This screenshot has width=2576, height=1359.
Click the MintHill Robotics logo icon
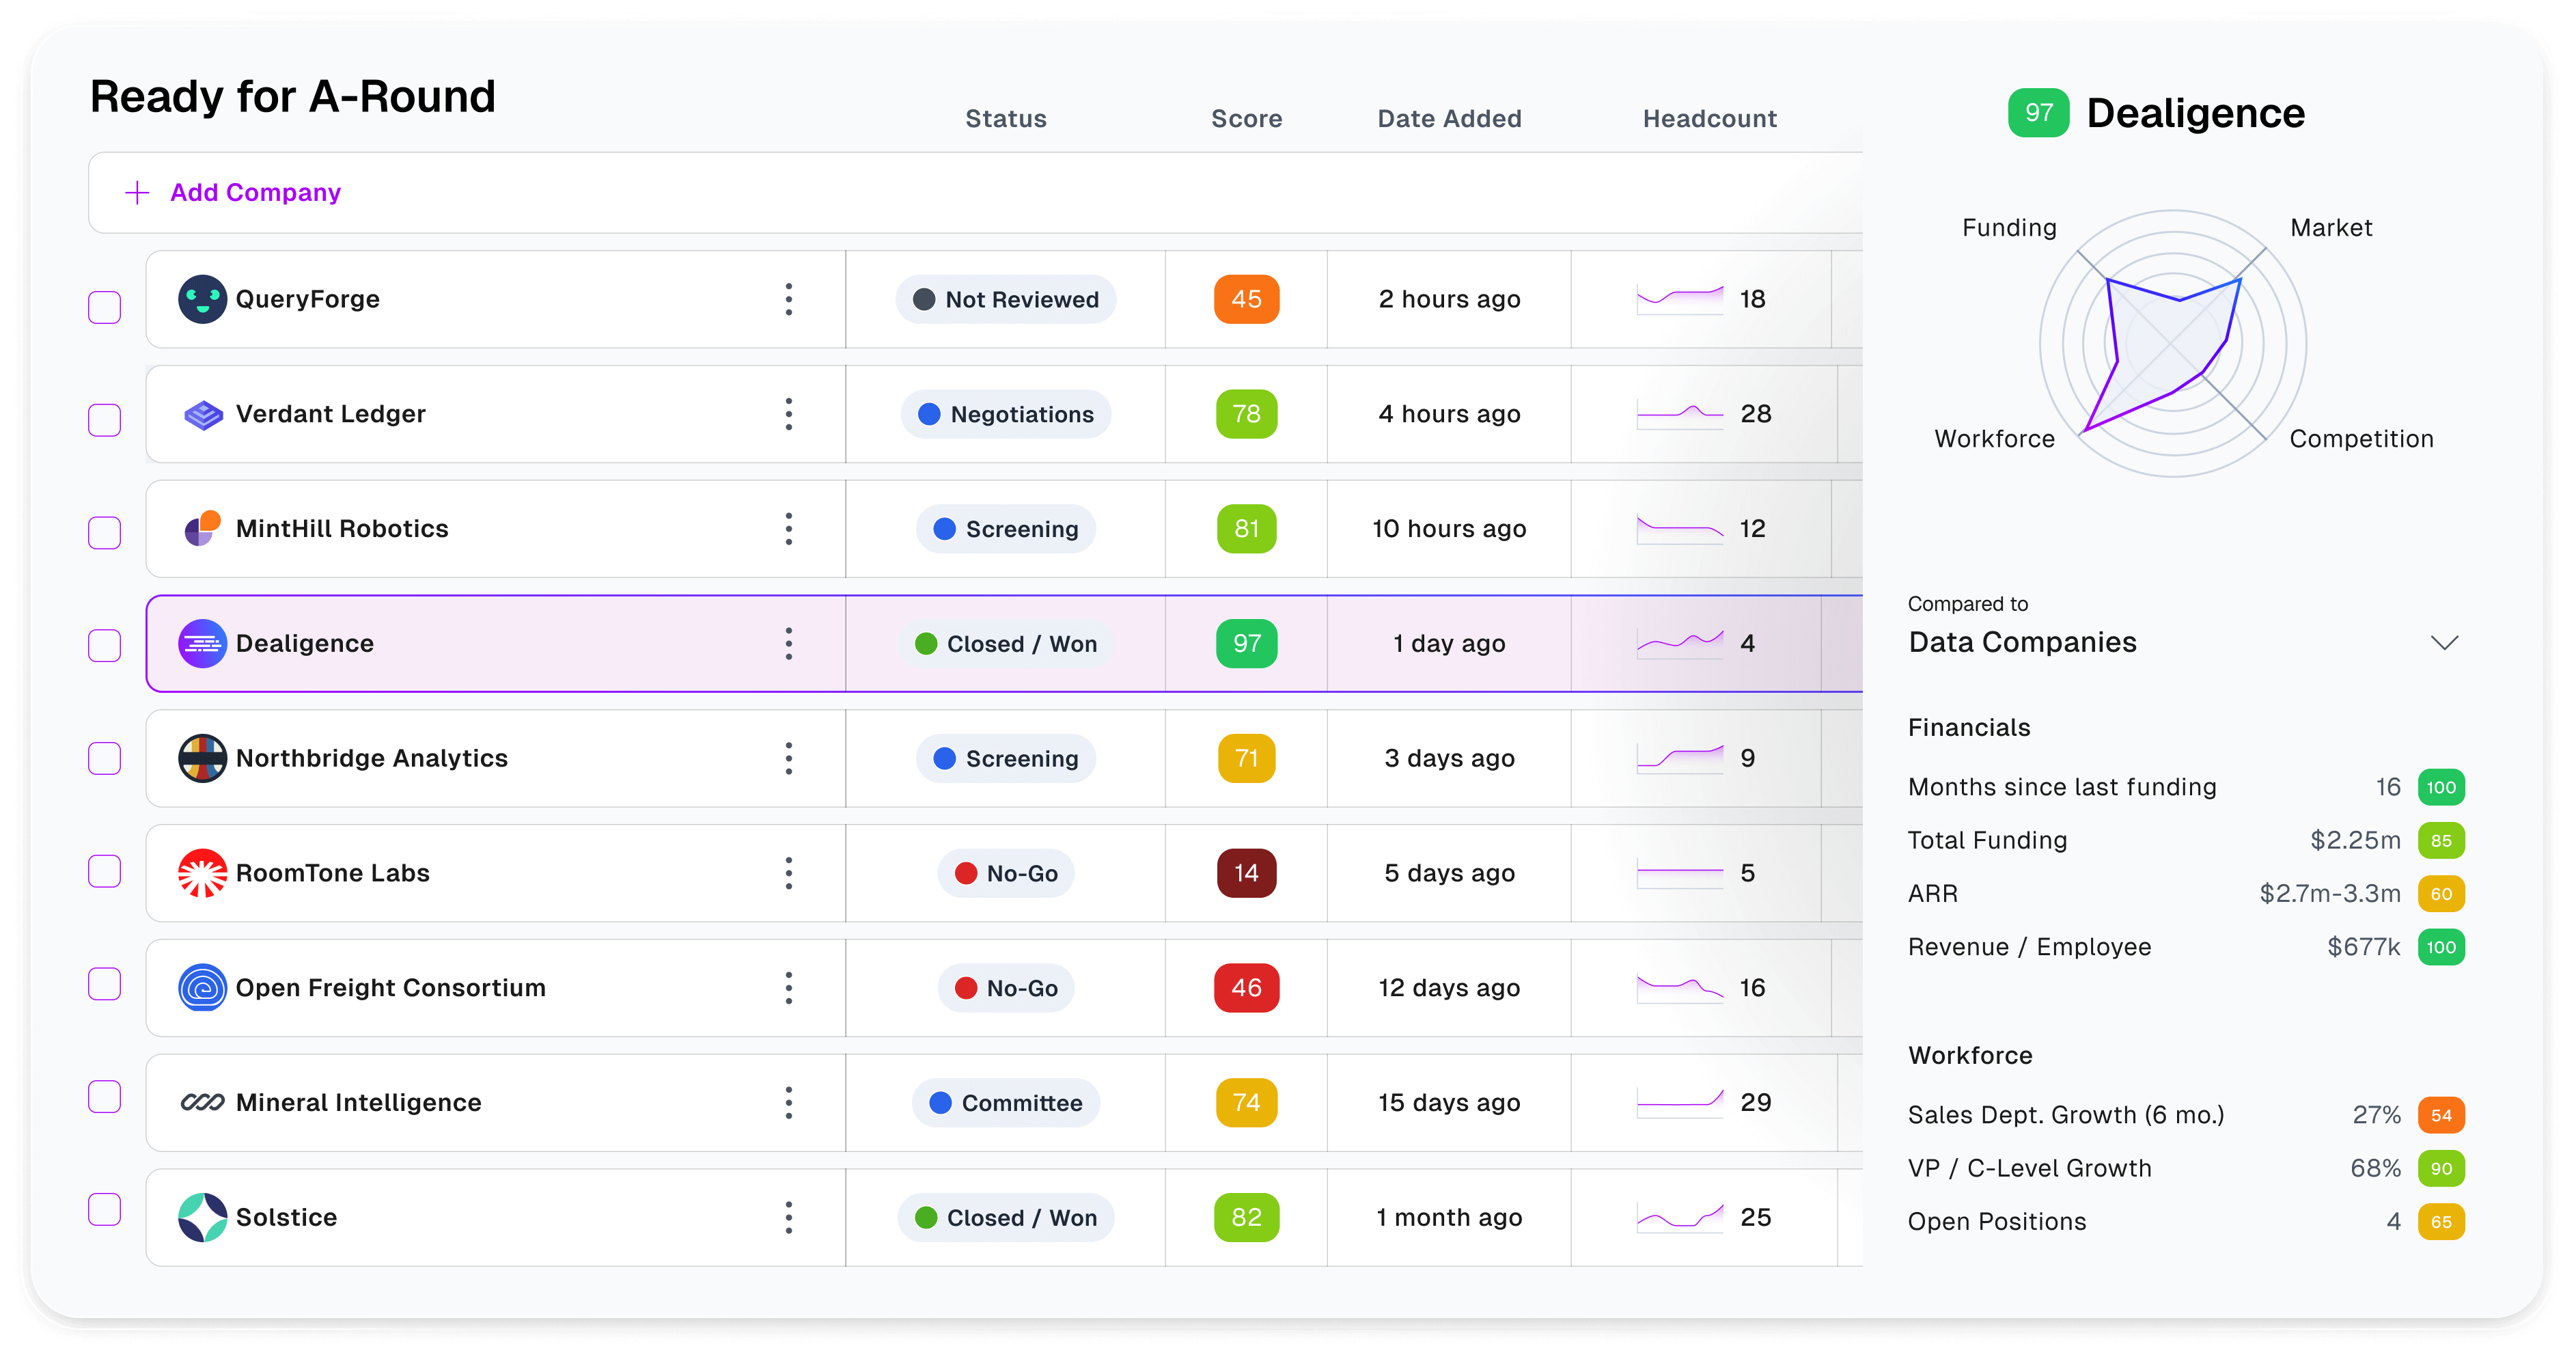202,528
